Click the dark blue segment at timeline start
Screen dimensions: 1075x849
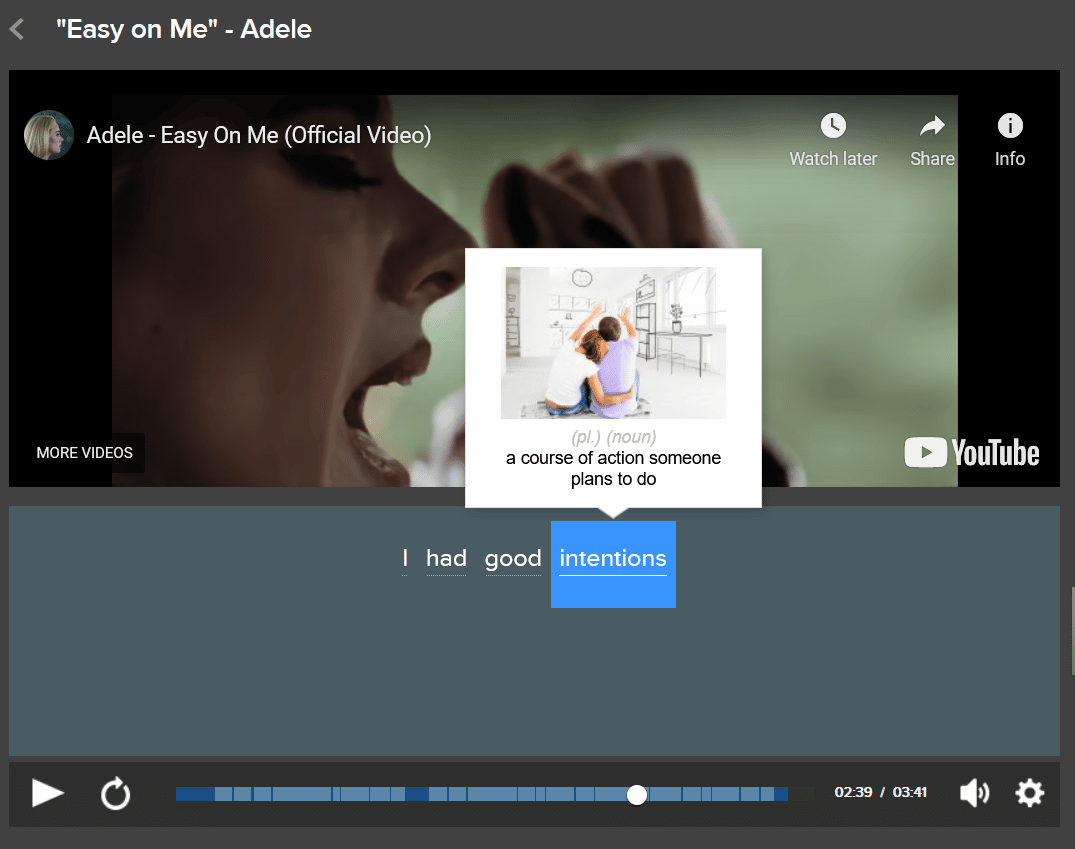click(x=194, y=794)
